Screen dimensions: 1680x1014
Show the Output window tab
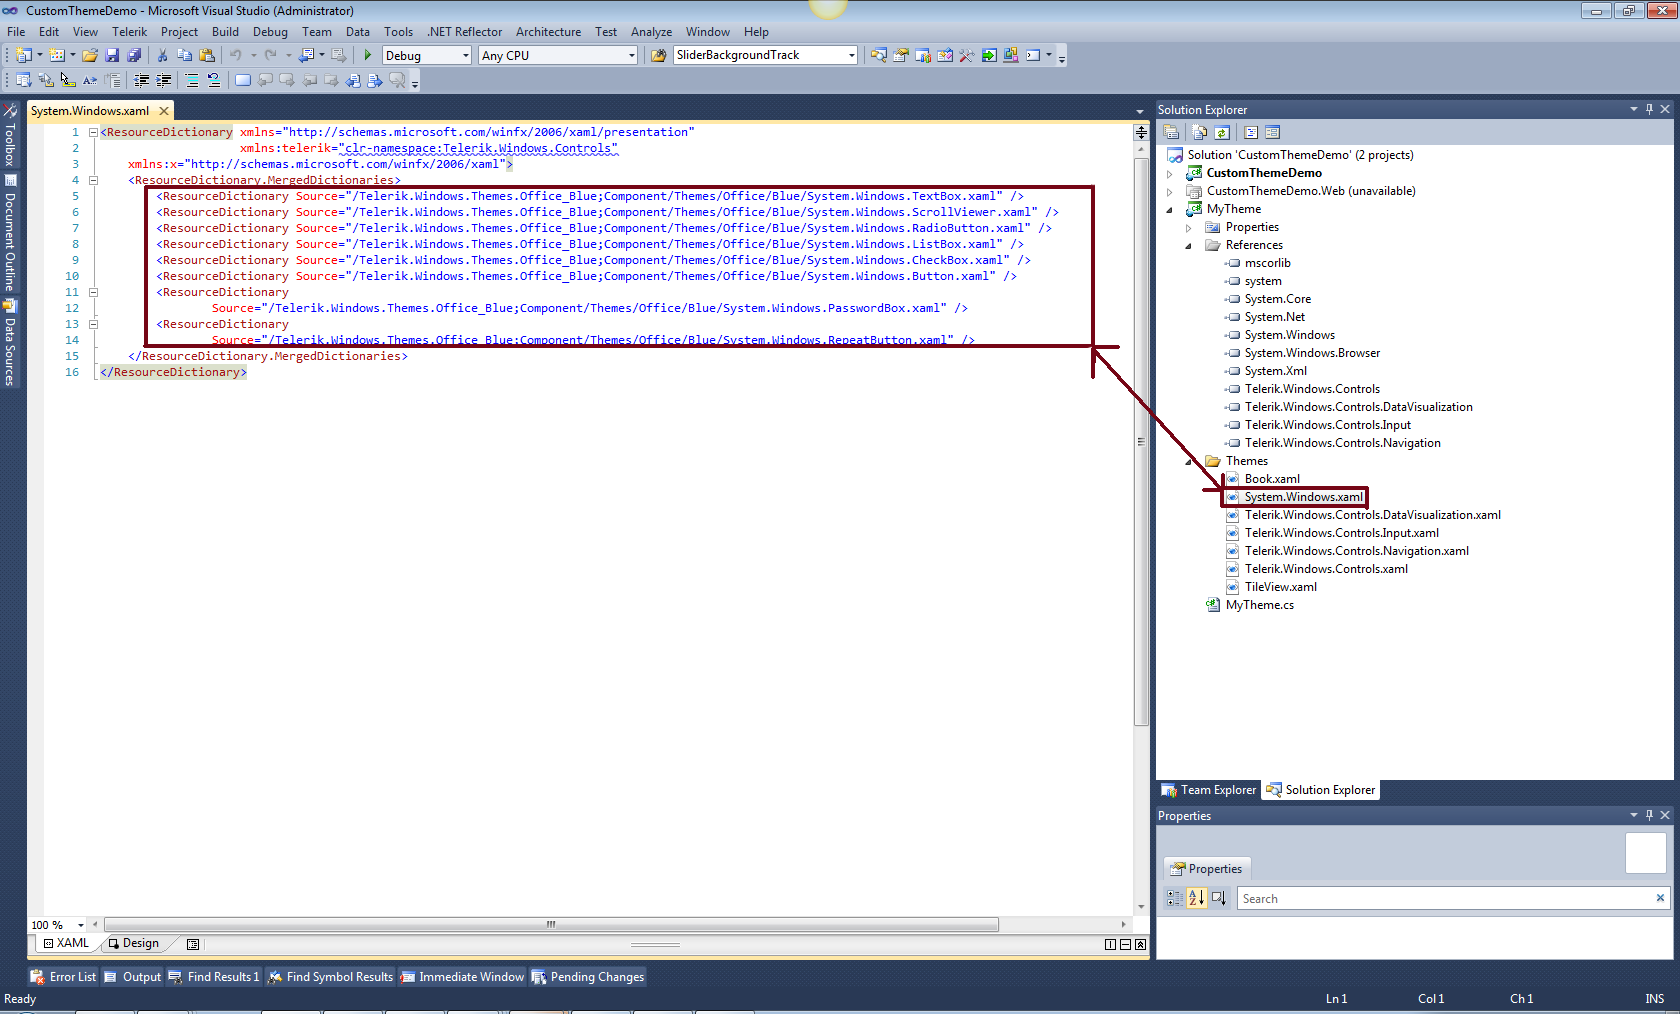pos(133,977)
